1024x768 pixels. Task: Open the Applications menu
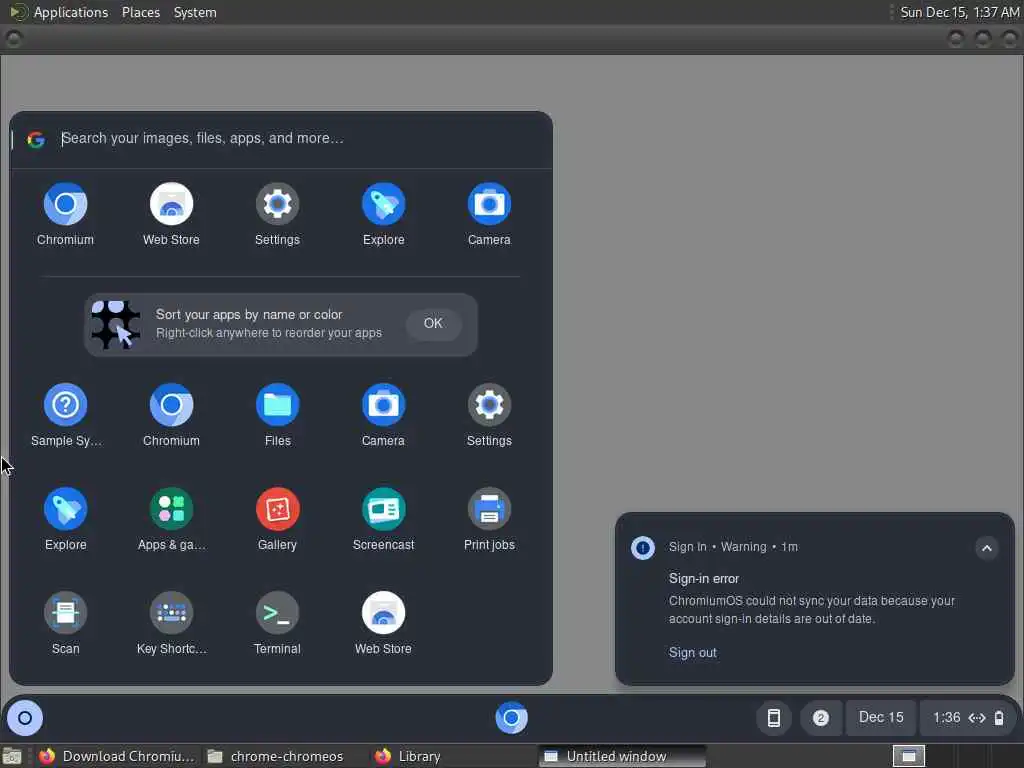71,12
